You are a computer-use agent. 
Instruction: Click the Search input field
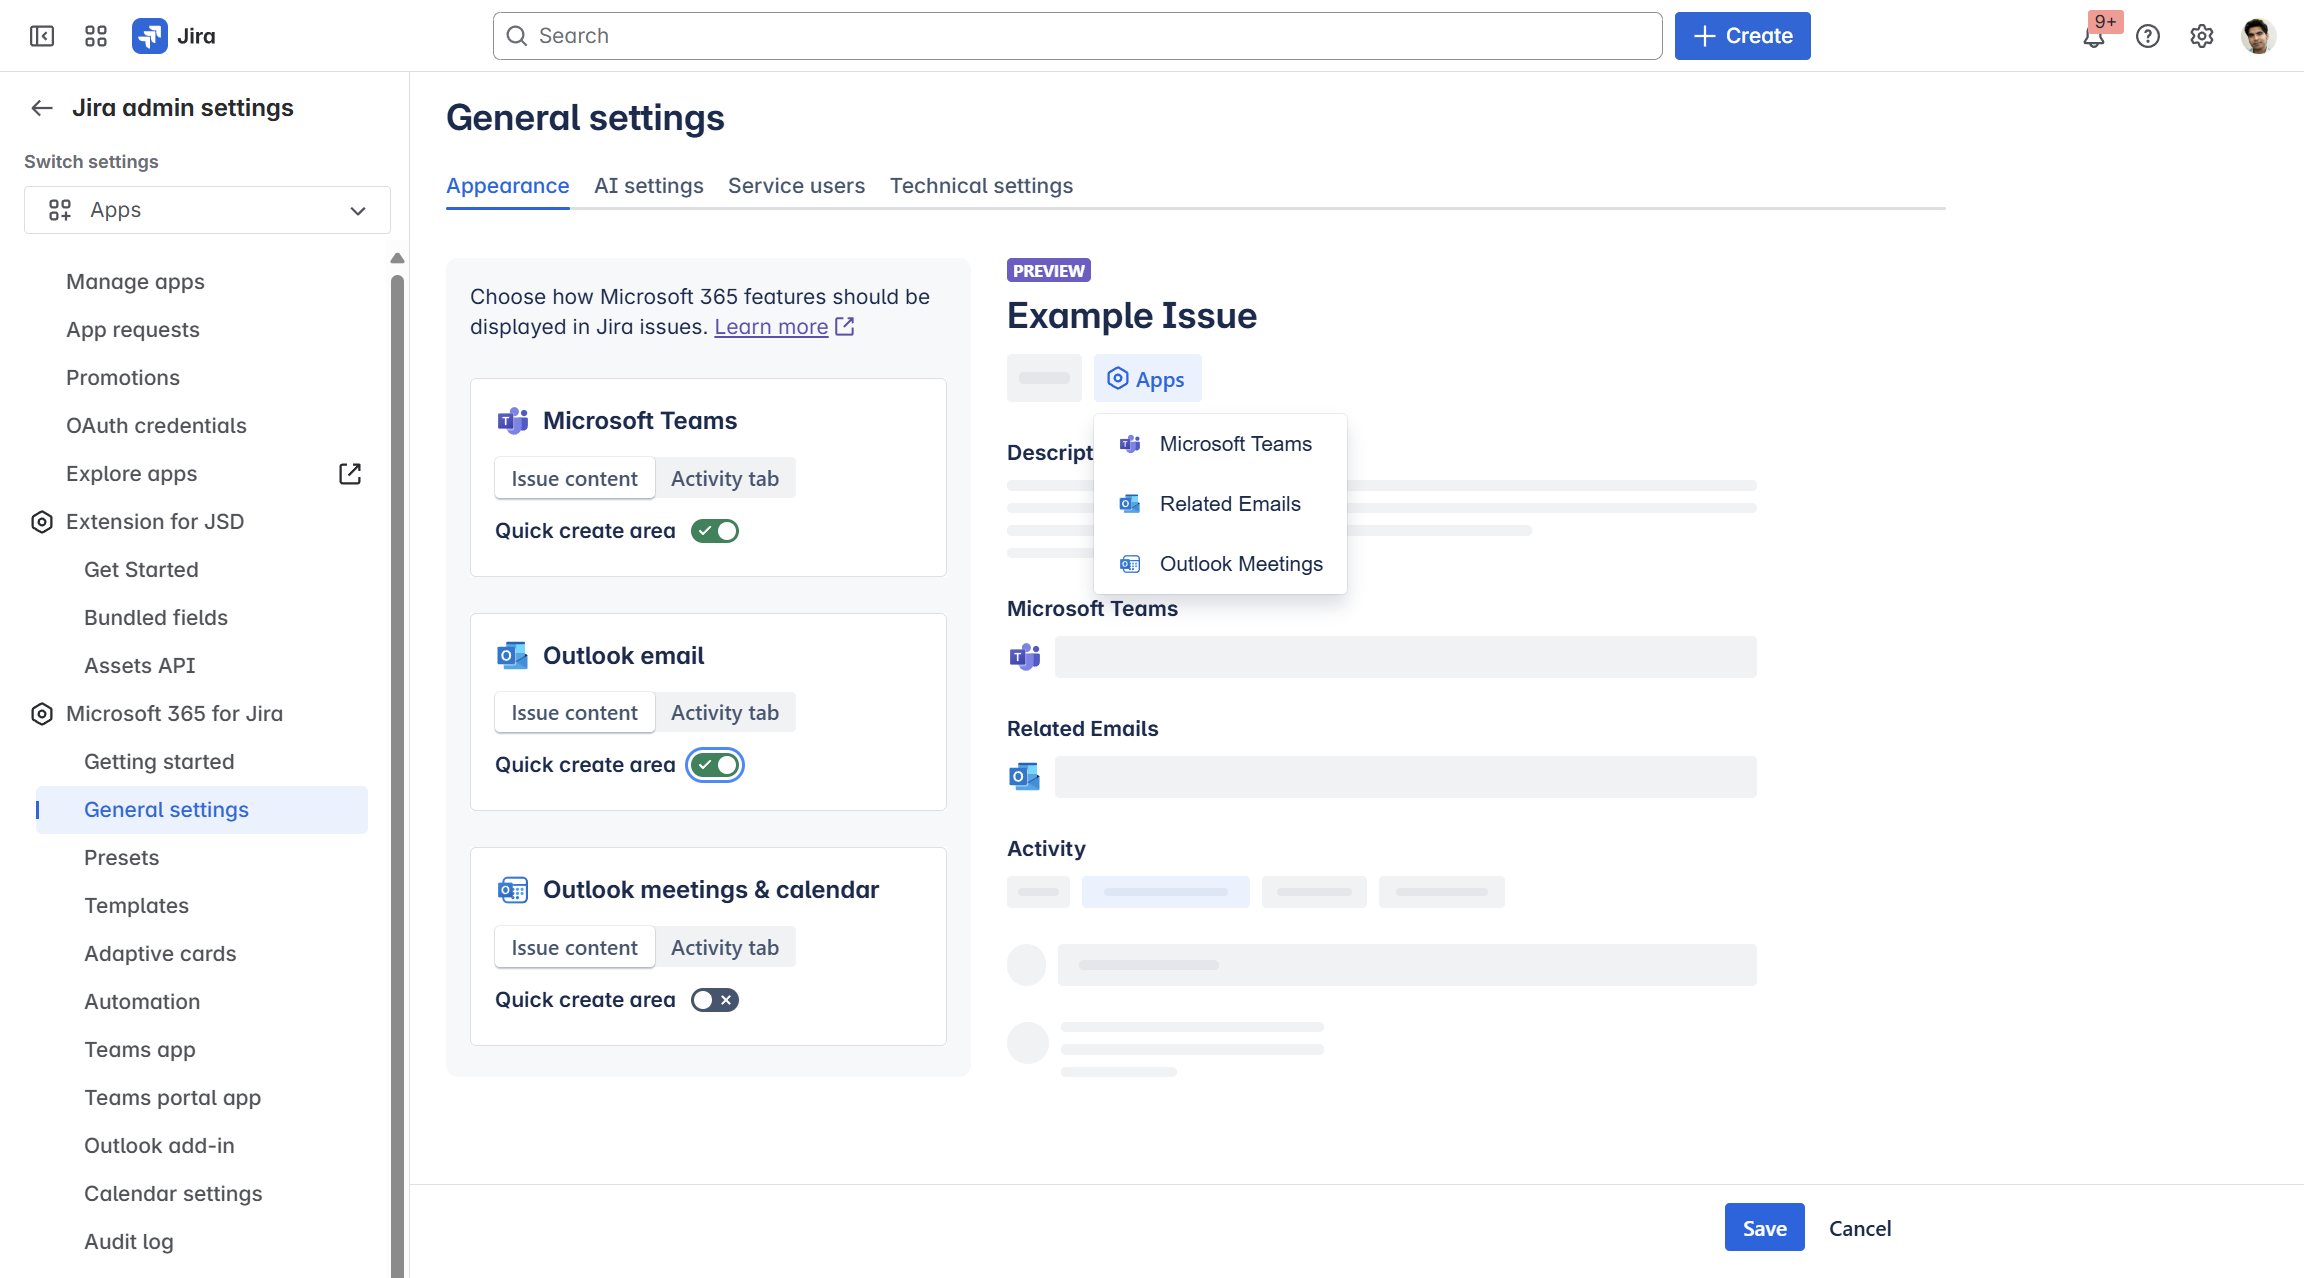(1077, 36)
